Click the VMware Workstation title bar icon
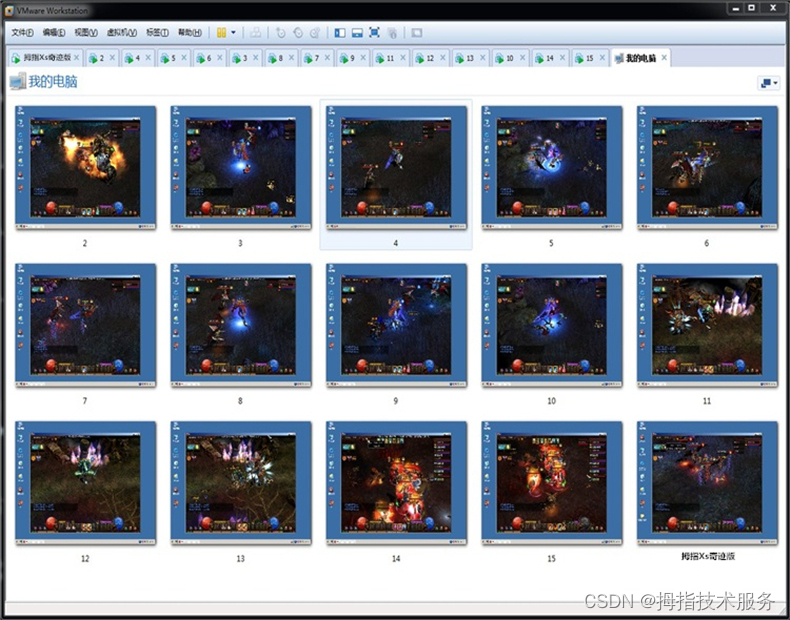The height and width of the screenshot is (620, 790). [9, 11]
